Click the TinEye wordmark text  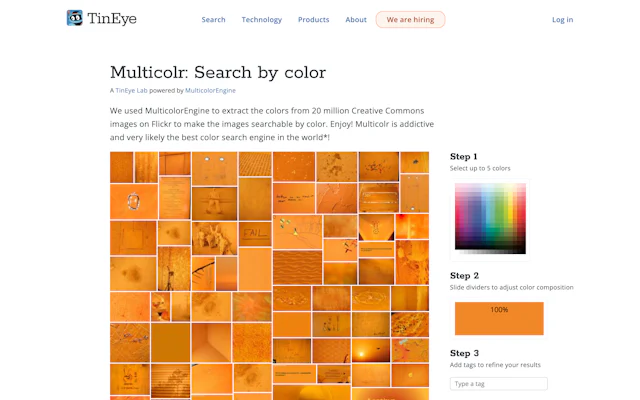[x=112, y=18]
